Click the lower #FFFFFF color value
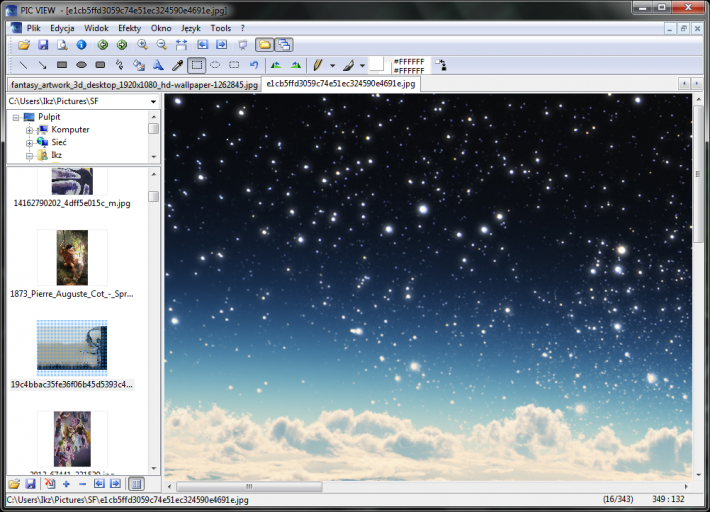Screen dimensions: 710x512 click(x=409, y=71)
